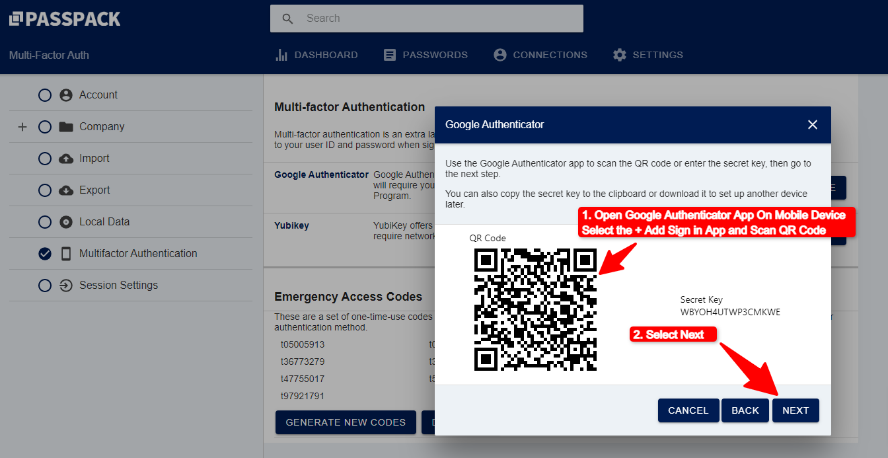This screenshot has width=888, height=458.
Task: Select the Session Settings radio button
Action: (x=45, y=285)
